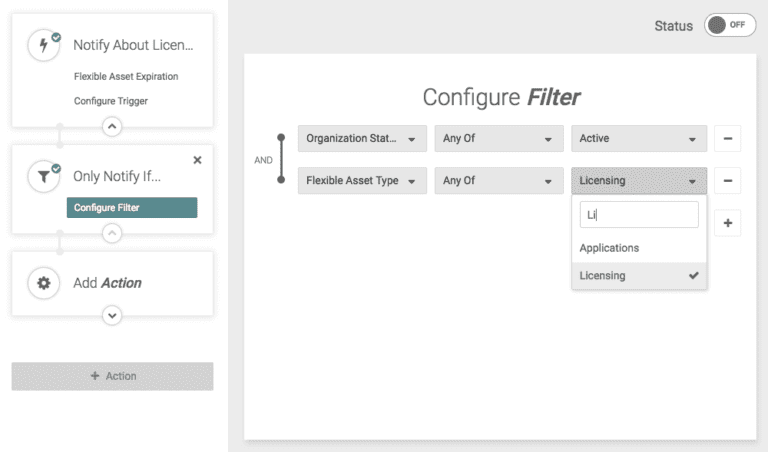Click the dropdown search input field
Image resolution: width=768 pixels, height=452 pixels.
639,215
